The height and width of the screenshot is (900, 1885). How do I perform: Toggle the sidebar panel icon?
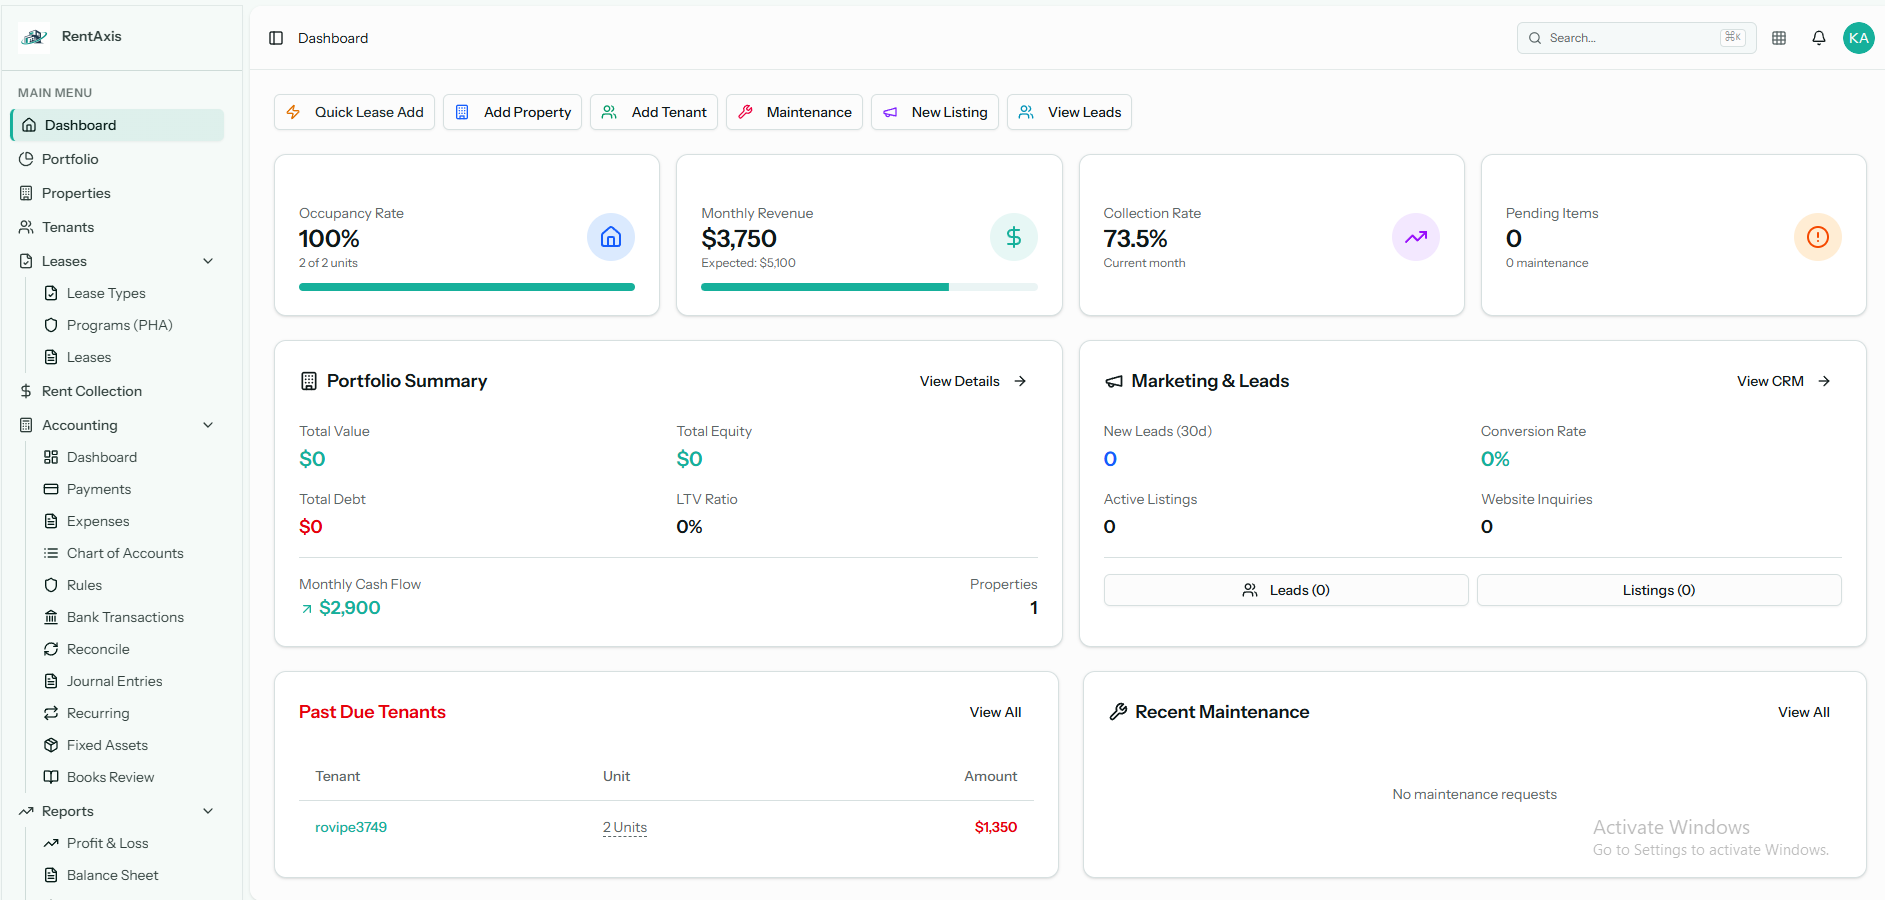[x=276, y=38]
